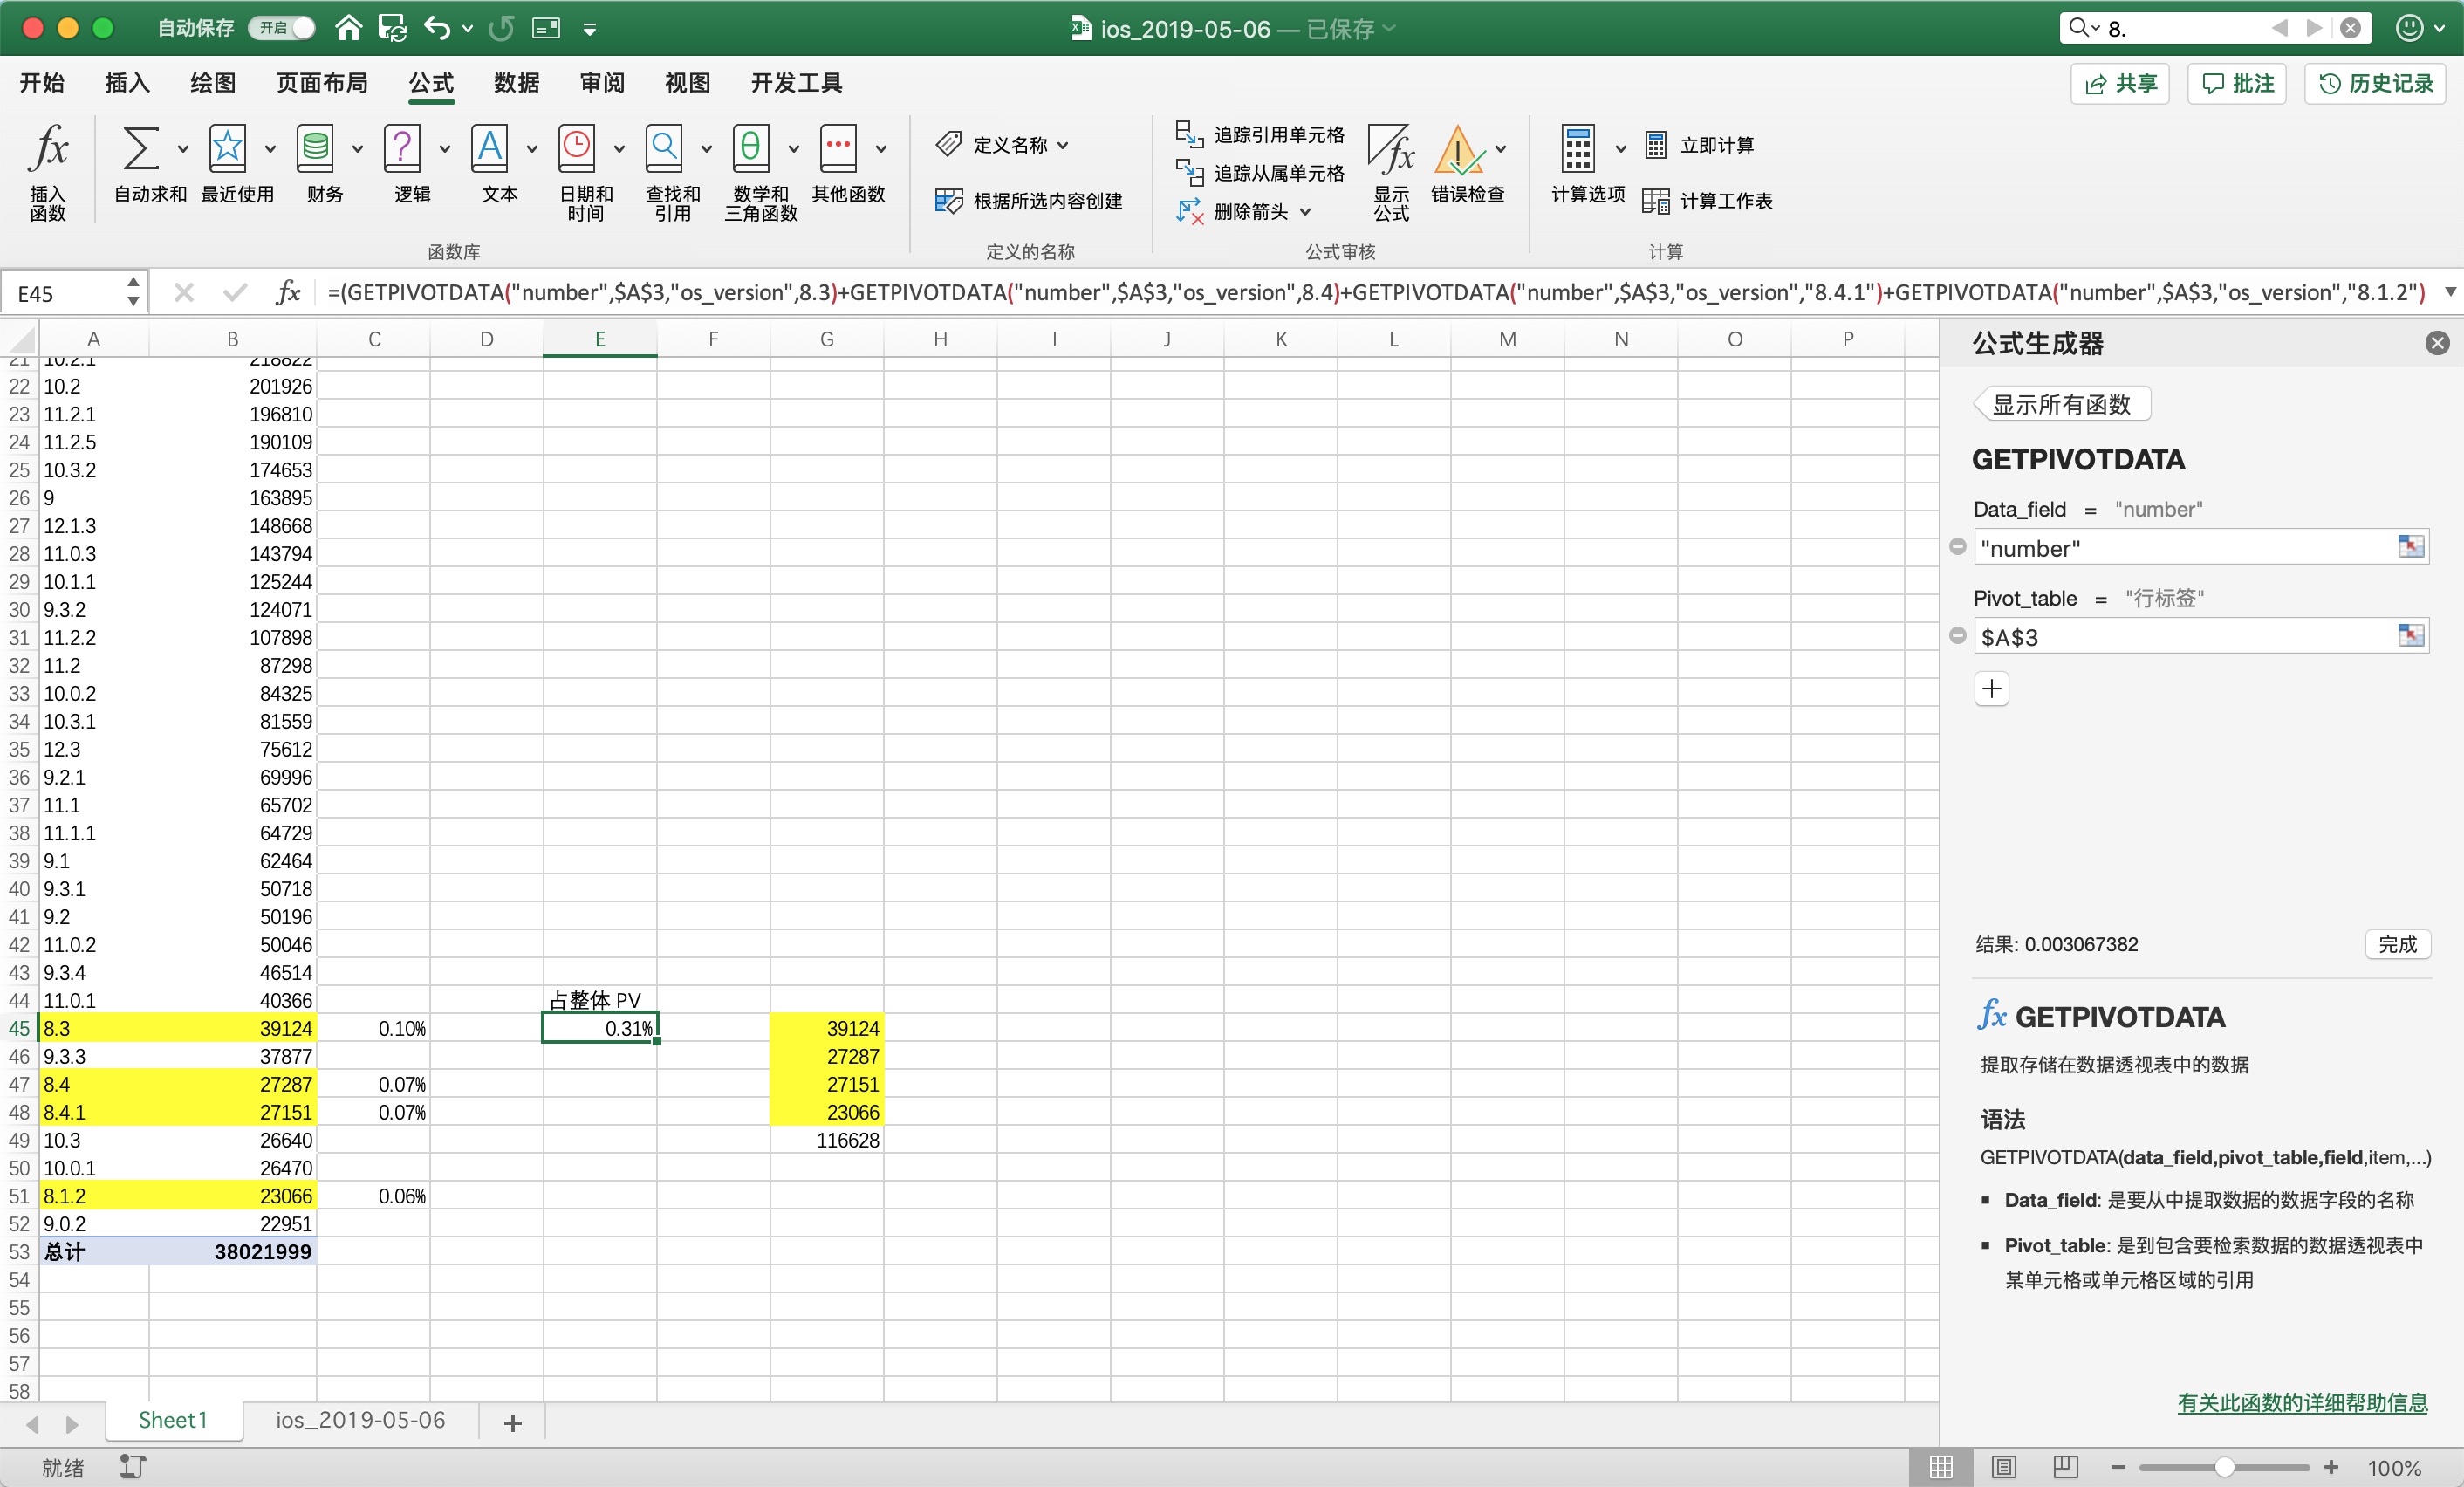
Task: Add new sheet with plus button
Action: pos(513,1422)
